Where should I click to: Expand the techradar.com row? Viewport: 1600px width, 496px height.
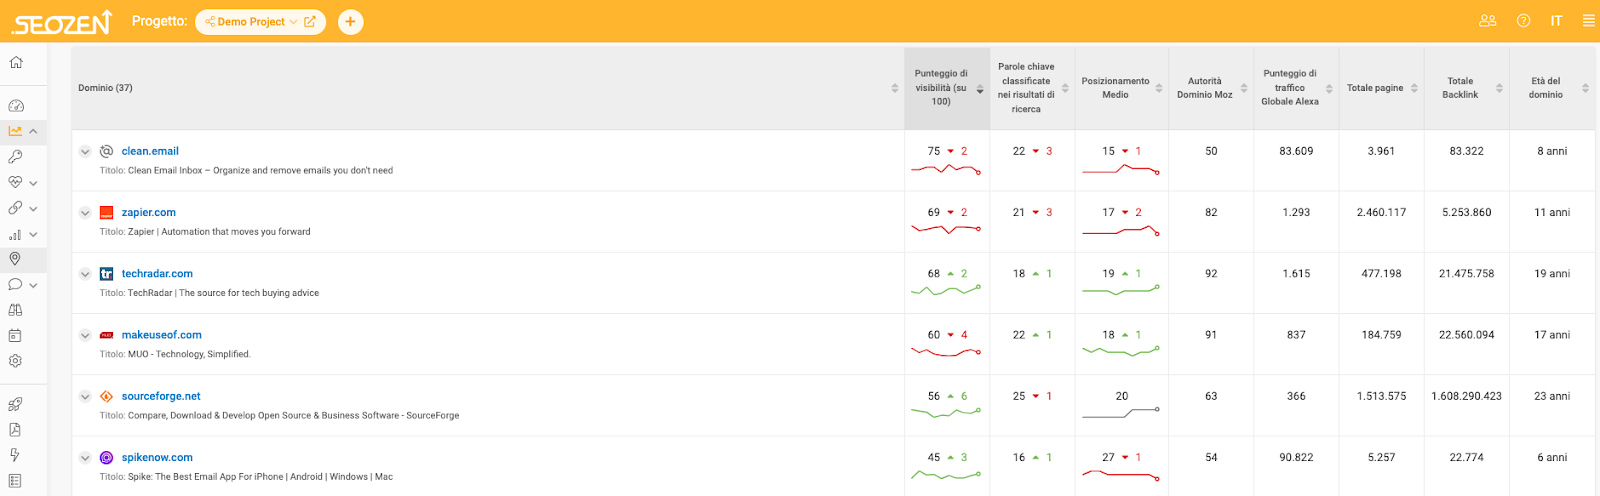[x=85, y=274]
